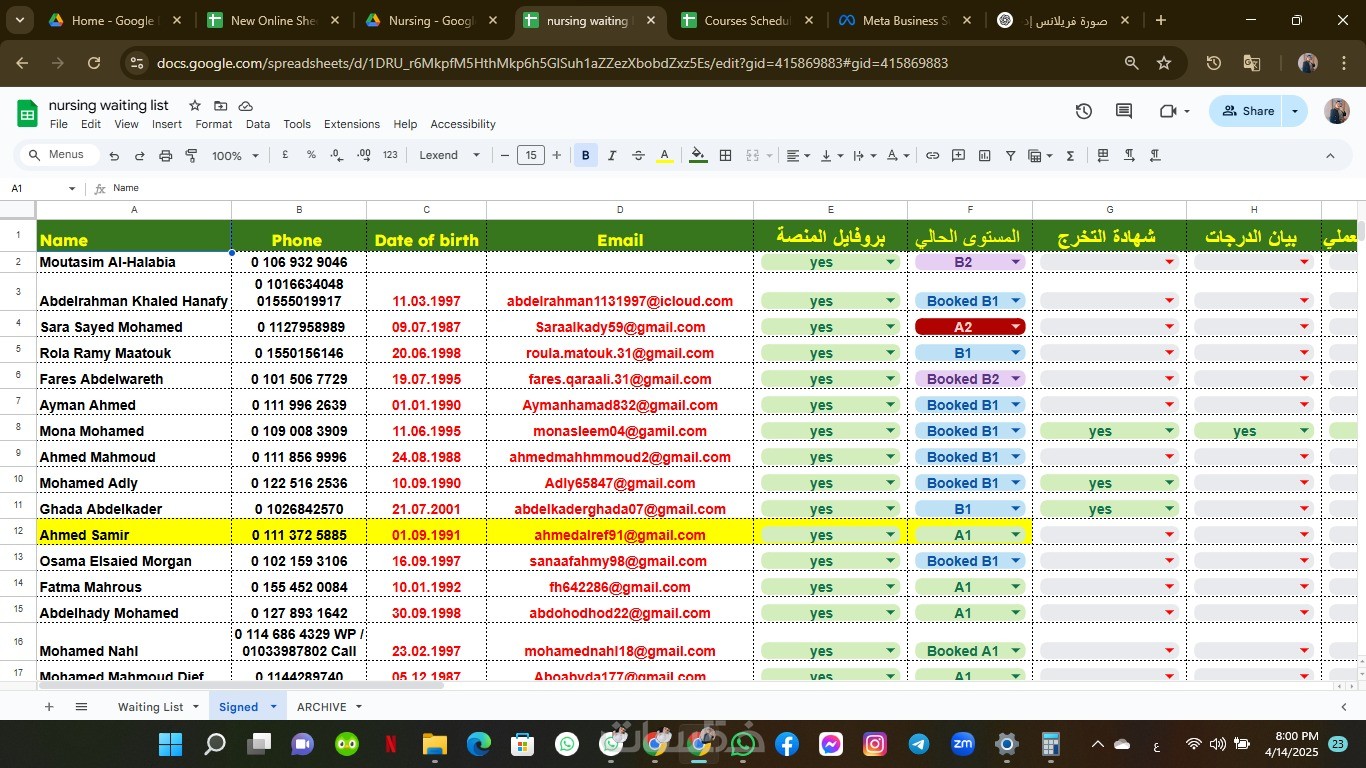Open A2 level dropdown for Sara Sayed Mohamed
This screenshot has height=768, width=1366.
tap(1016, 327)
